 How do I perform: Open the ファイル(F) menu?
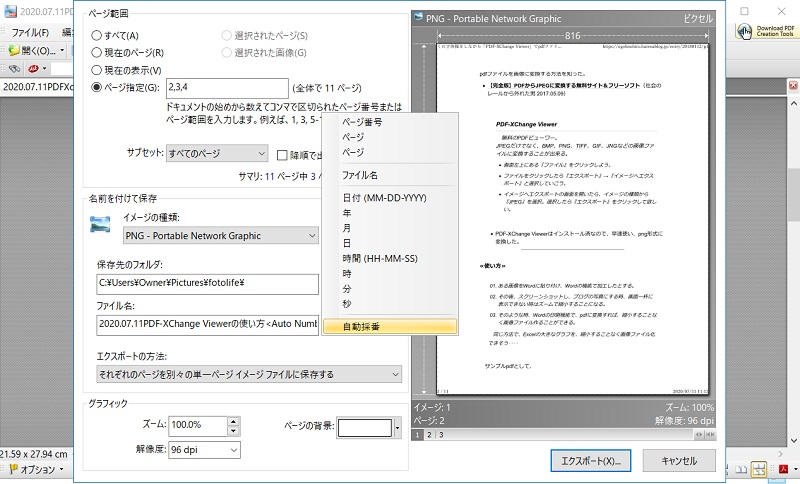30,33
